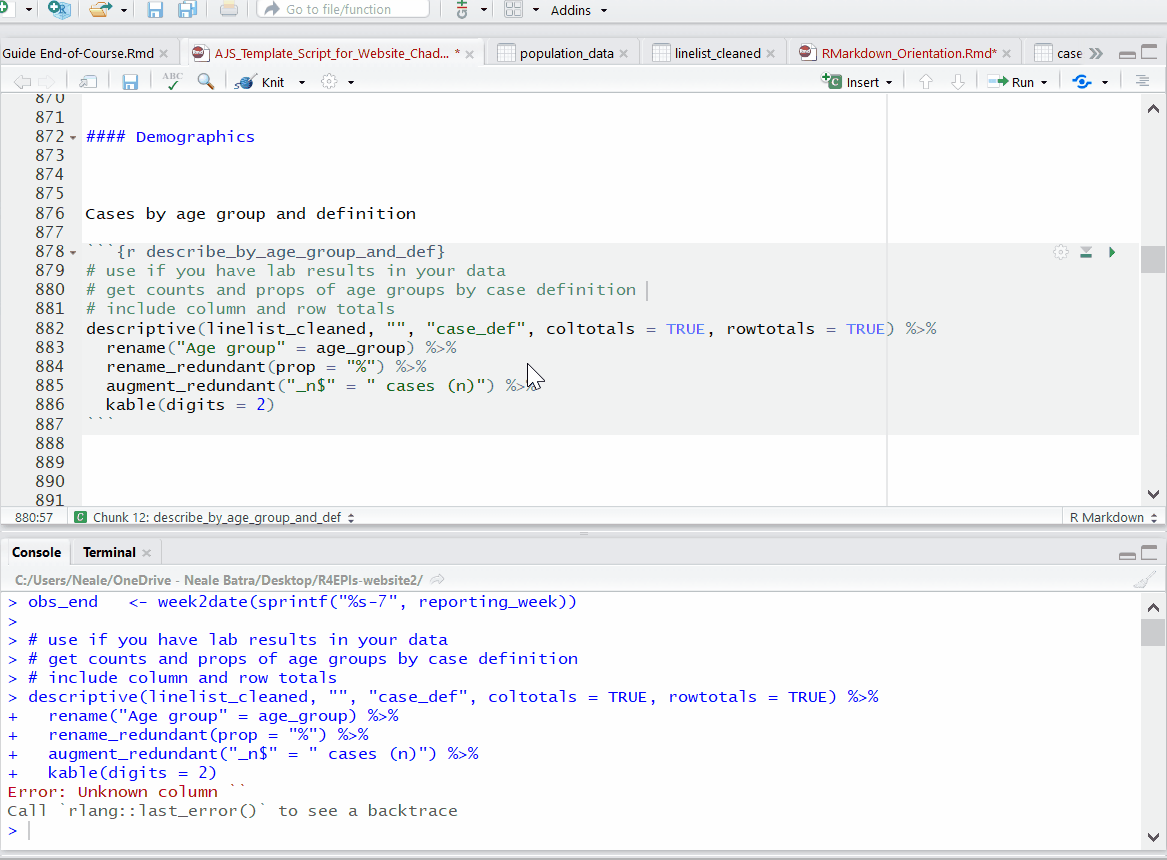
Task: Jump to the previous code chunk
Action: point(926,82)
